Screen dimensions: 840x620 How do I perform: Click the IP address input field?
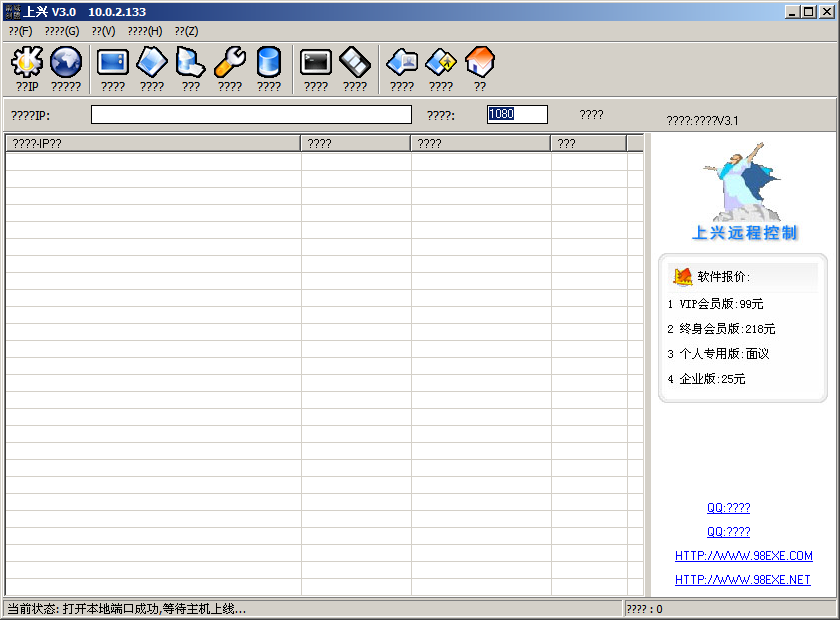tap(251, 115)
